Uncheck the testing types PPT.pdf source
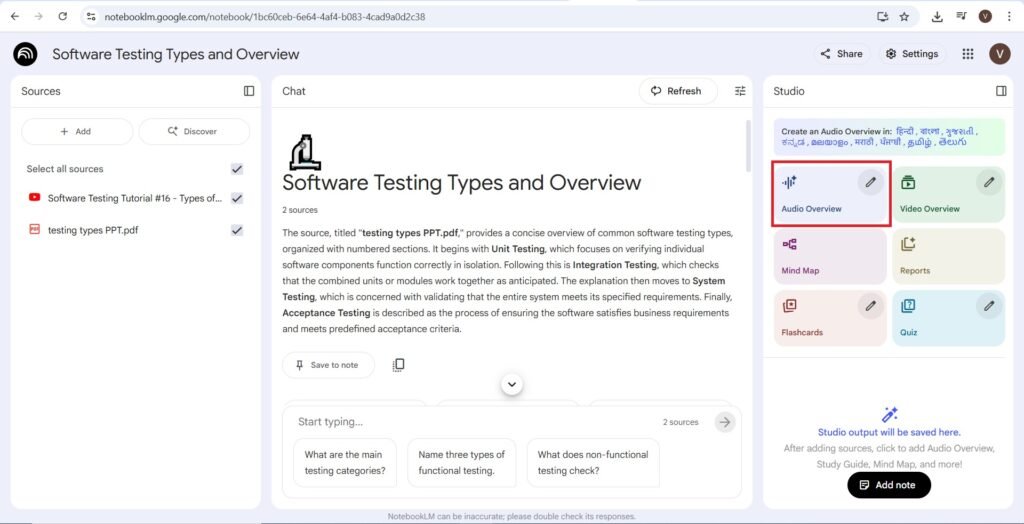Viewport: 1024px width, 524px height. tap(237, 230)
